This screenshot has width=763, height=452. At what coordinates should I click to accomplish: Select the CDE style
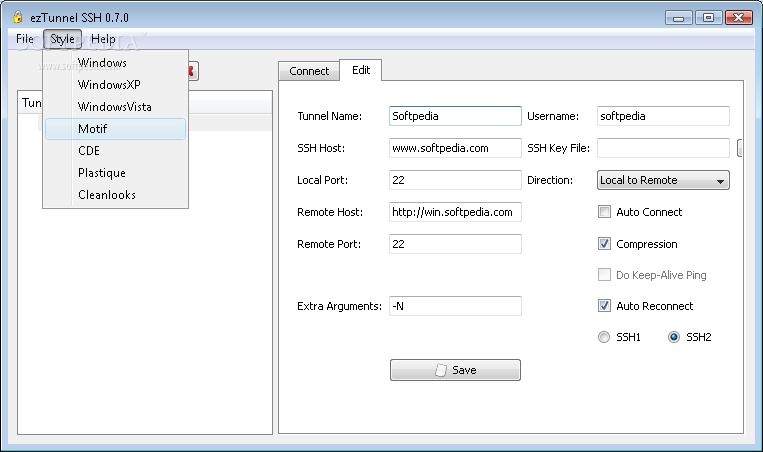[115, 151]
